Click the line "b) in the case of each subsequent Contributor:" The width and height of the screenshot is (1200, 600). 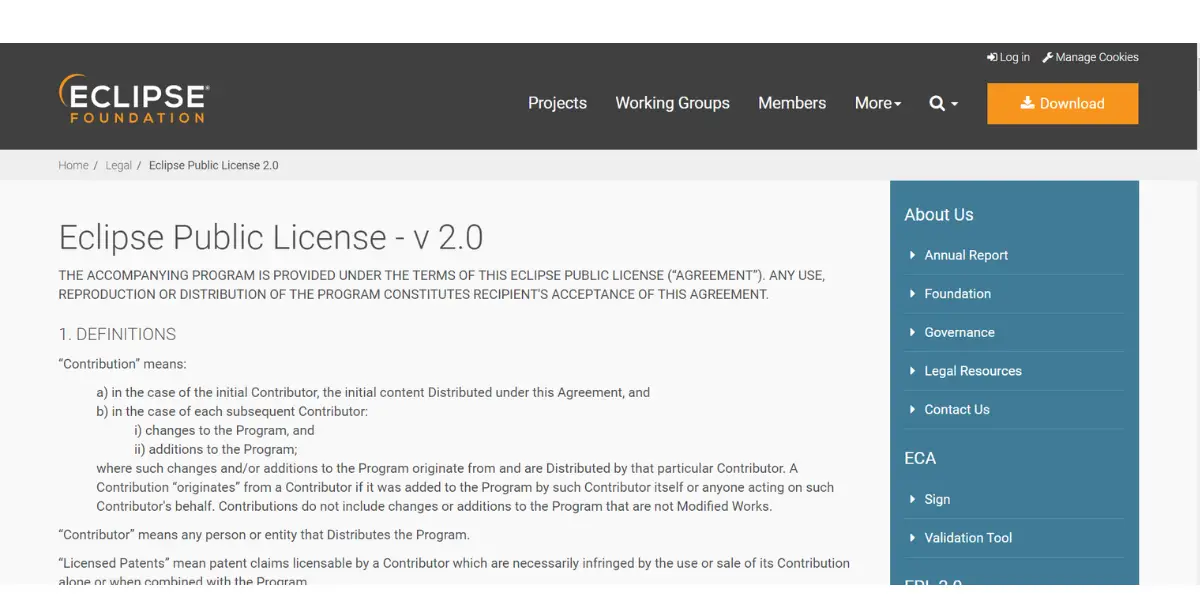point(232,411)
